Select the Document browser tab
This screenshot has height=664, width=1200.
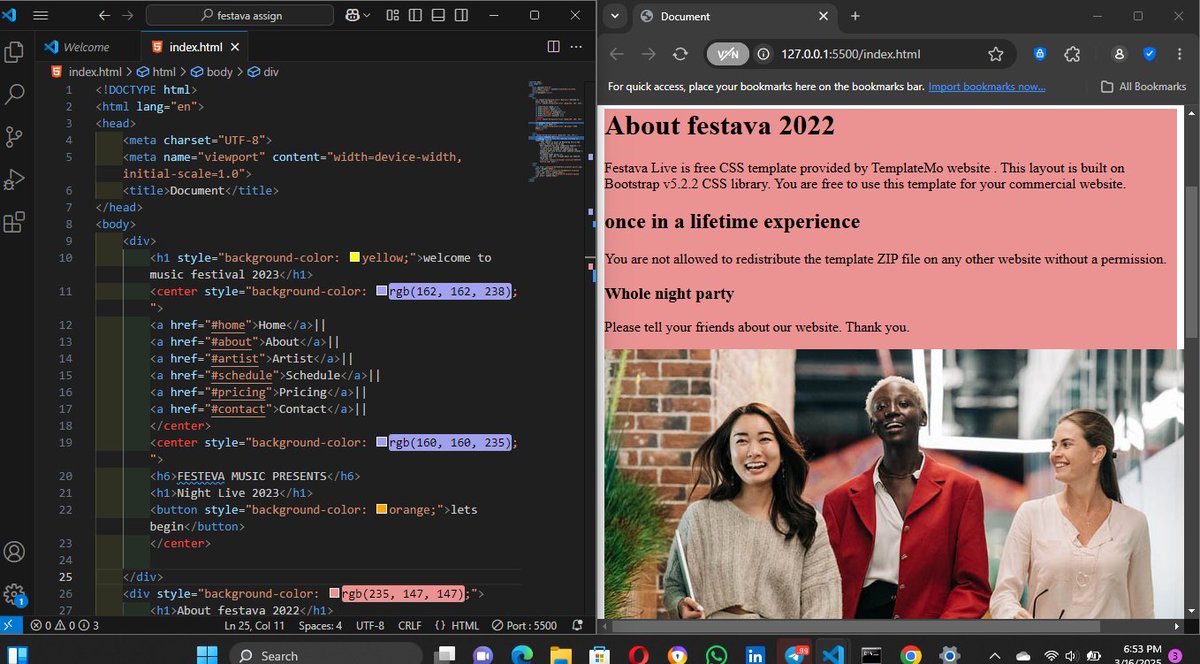tap(735, 16)
